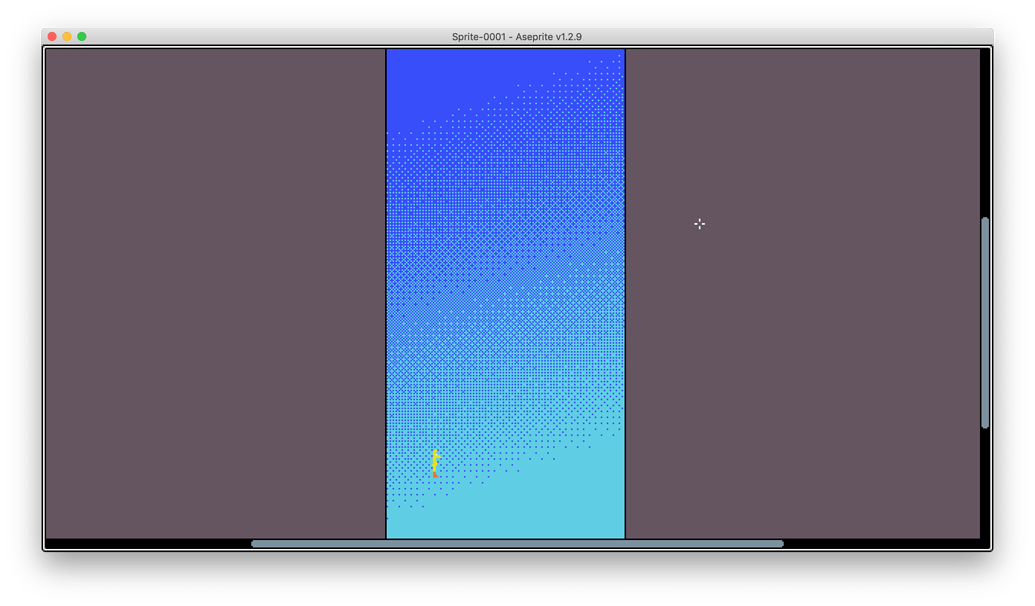Click horizontal scrollbar track right of thumb
The image size is (1035, 606).
pos(880,544)
